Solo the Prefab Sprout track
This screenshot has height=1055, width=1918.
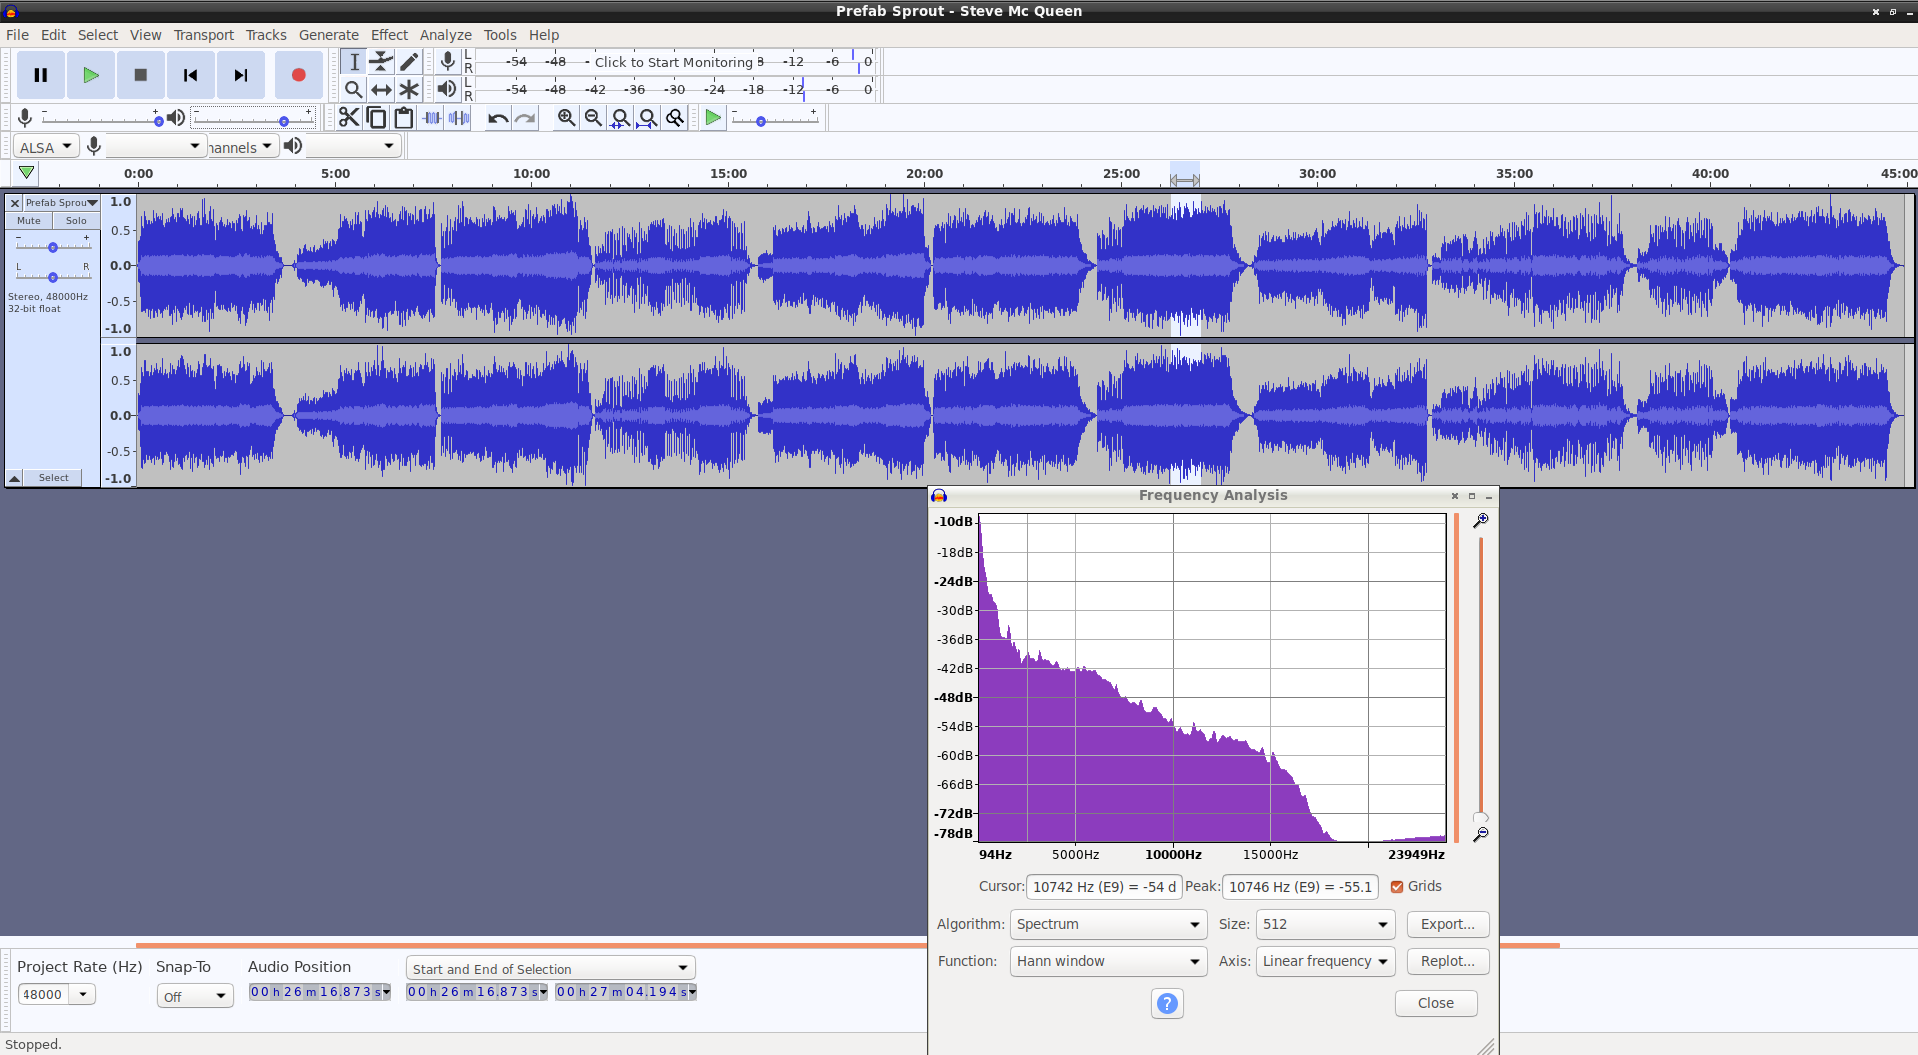(76, 221)
